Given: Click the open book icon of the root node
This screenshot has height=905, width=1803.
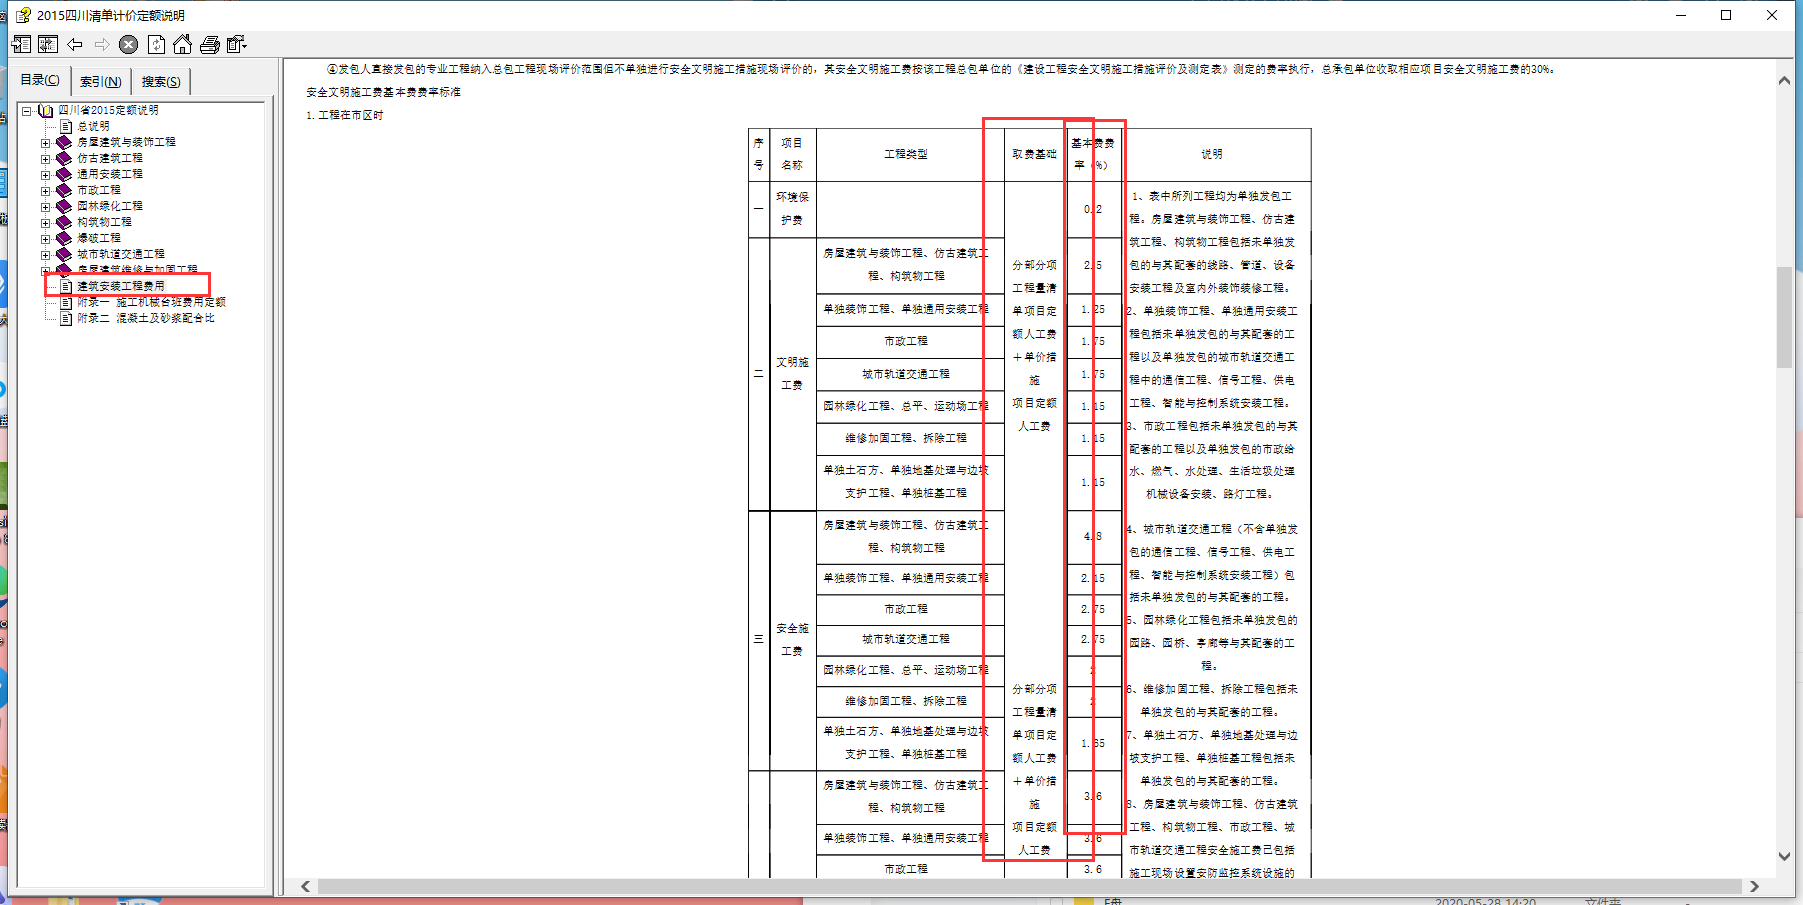Looking at the screenshot, I should pyautogui.click(x=45, y=110).
